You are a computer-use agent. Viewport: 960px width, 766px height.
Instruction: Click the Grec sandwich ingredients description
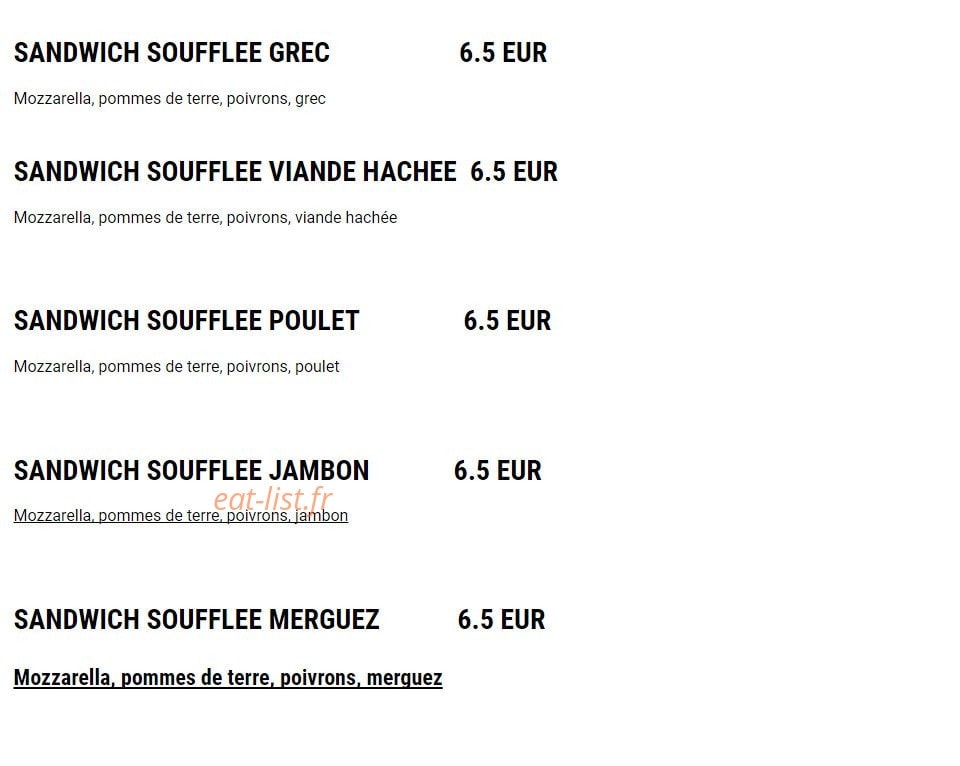point(170,99)
